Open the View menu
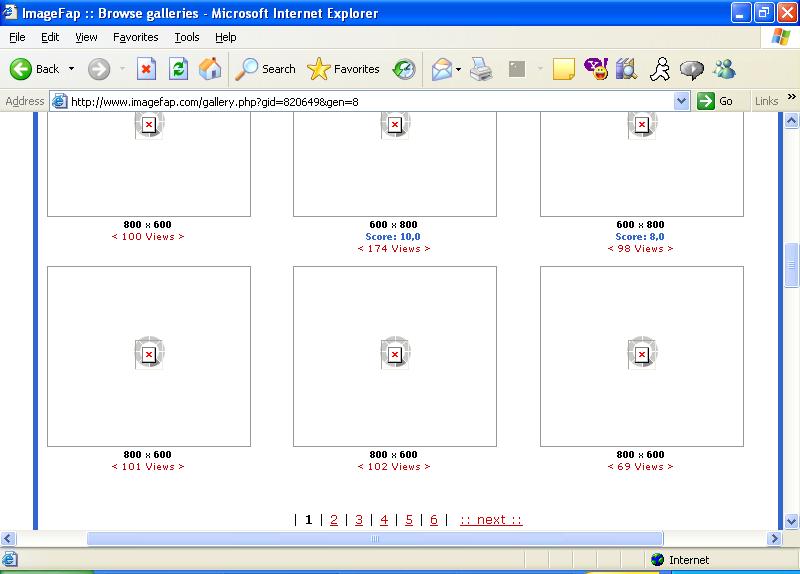 click(86, 37)
